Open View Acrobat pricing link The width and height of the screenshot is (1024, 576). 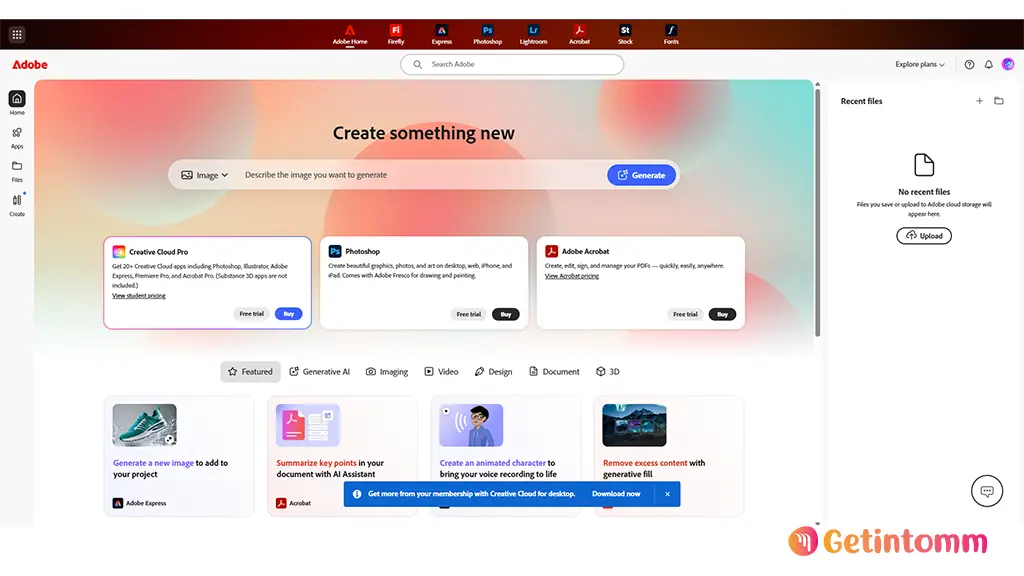(x=571, y=276)
